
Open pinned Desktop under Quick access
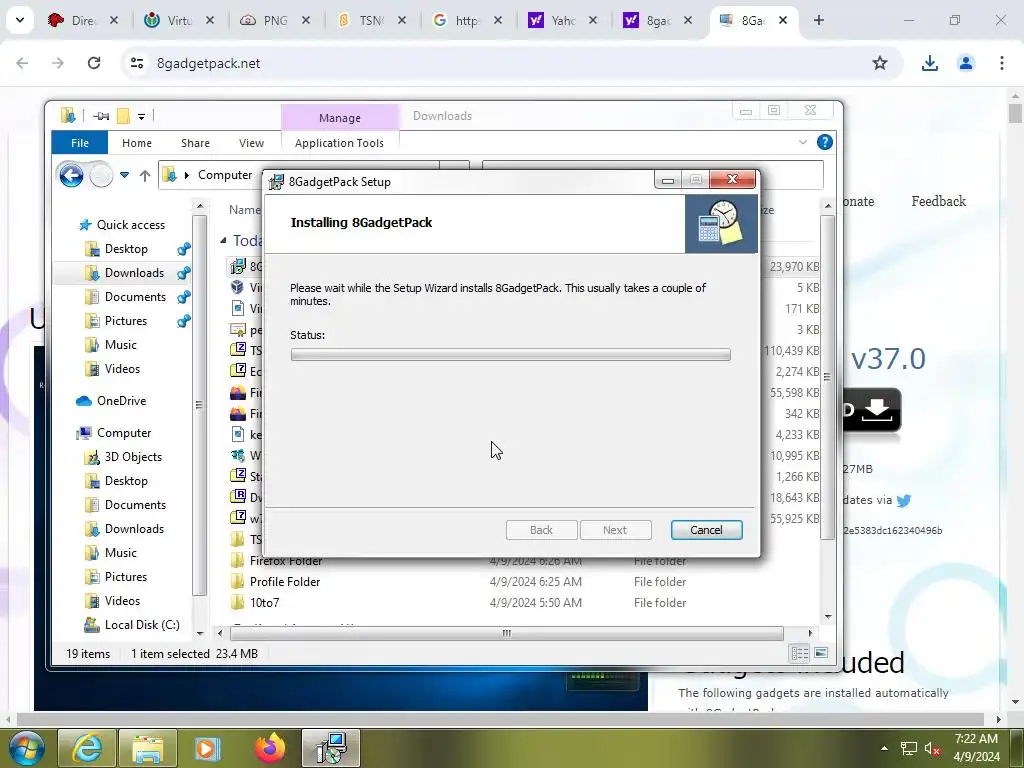point(125,249)
